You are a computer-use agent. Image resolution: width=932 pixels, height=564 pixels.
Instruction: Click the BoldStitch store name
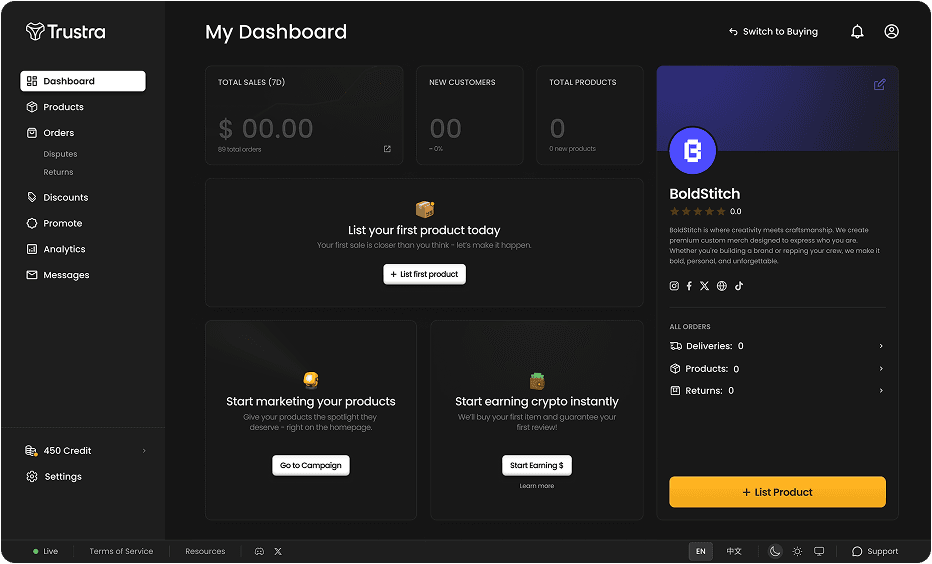pyautogui.click(x=704, y=194)
